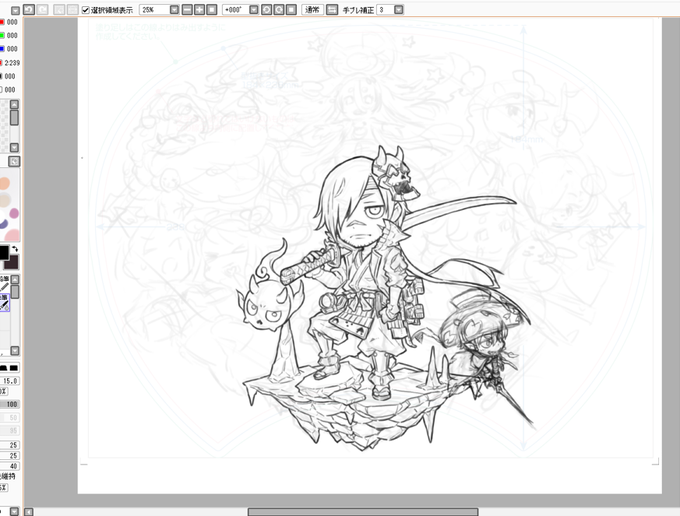
Task: Flip canvas horizontally icon
Action: (332, 10)
